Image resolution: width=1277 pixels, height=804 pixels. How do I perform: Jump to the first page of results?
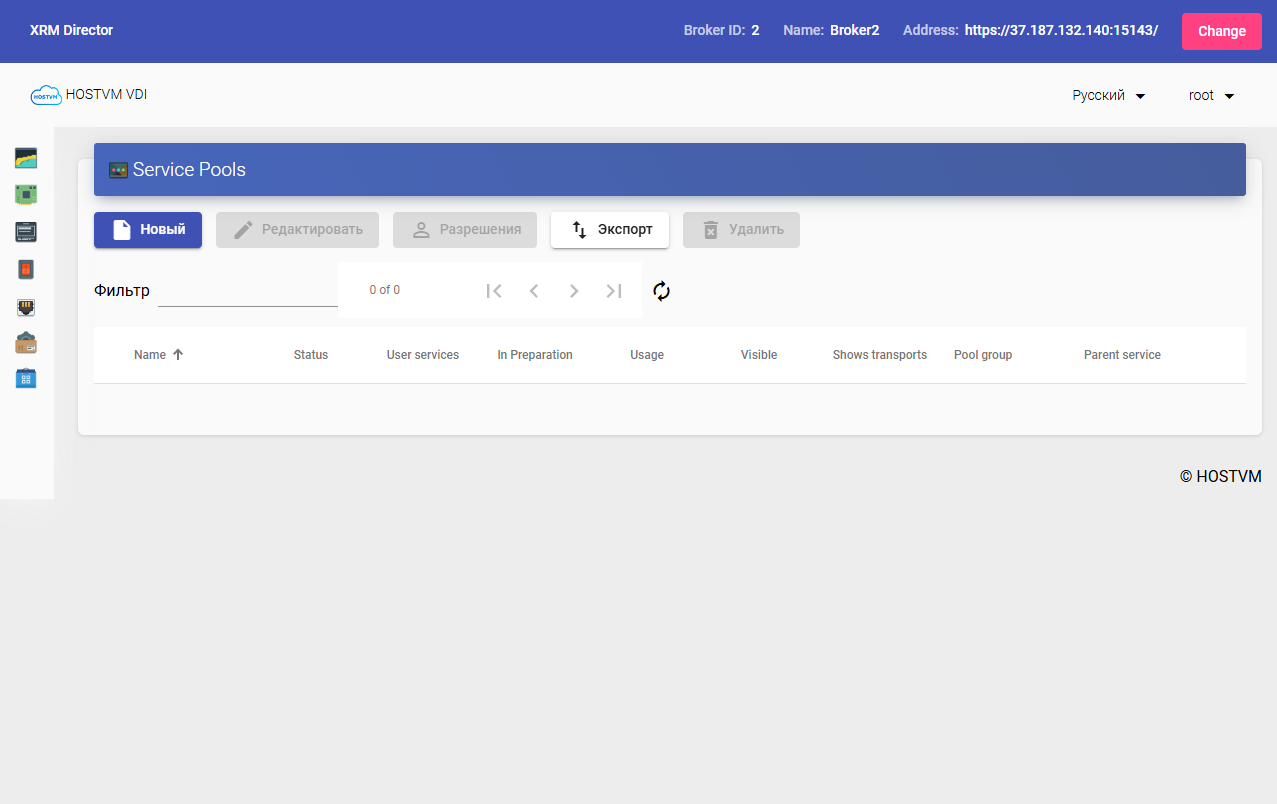pyautogui.click(x=493, y=291)
